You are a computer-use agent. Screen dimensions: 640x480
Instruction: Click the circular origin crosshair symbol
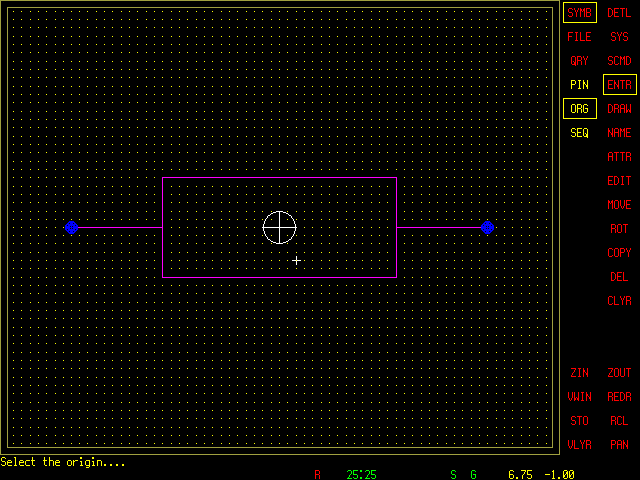280,227
